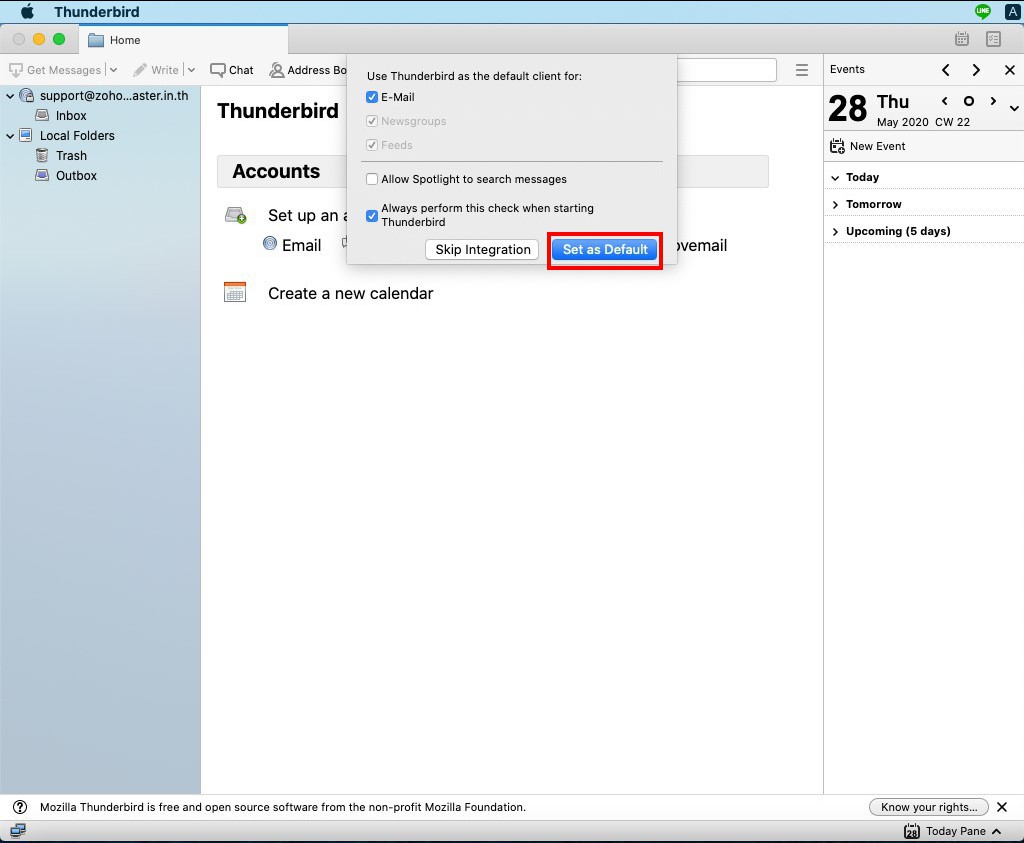
Task: Click the Email account setup link
Action: 301,245
